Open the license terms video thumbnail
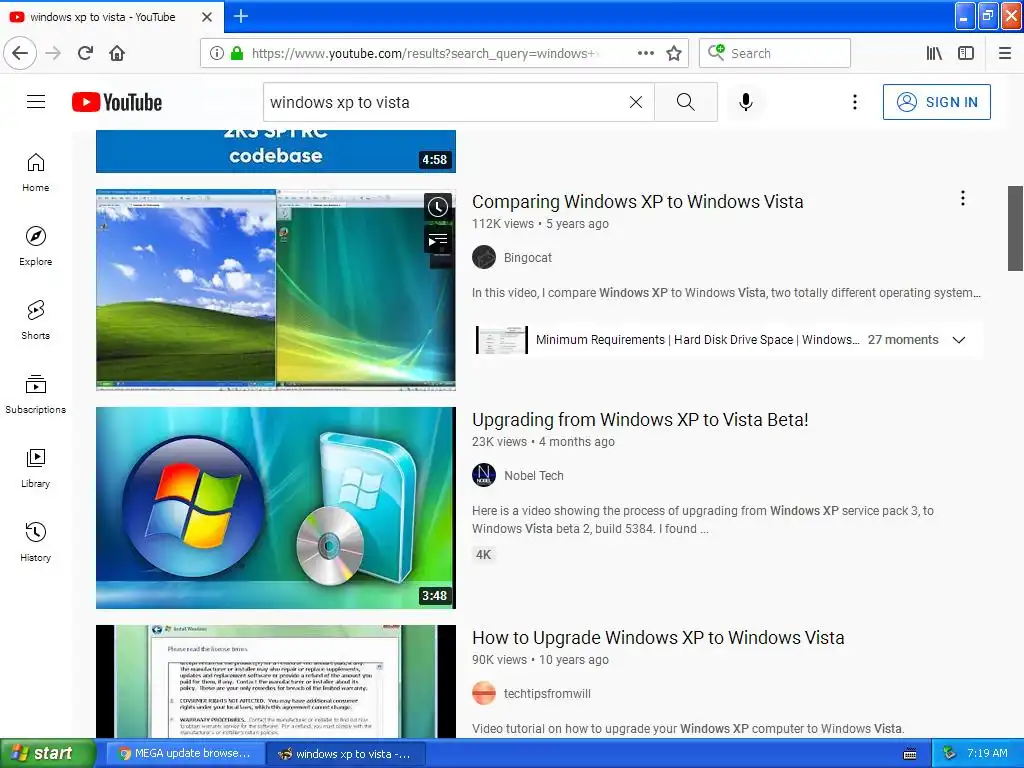Screen dimensions: 1024x768 click(x=276, y=682)
